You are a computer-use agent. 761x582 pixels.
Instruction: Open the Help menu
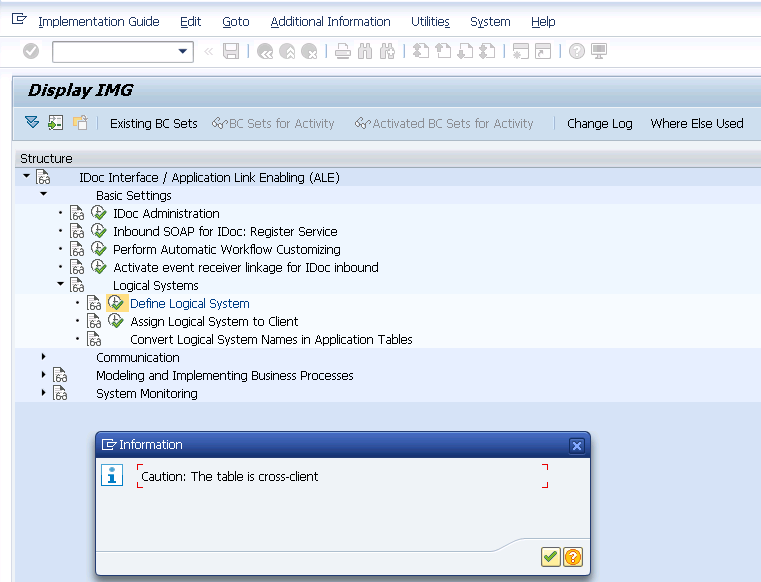(543, 22)
